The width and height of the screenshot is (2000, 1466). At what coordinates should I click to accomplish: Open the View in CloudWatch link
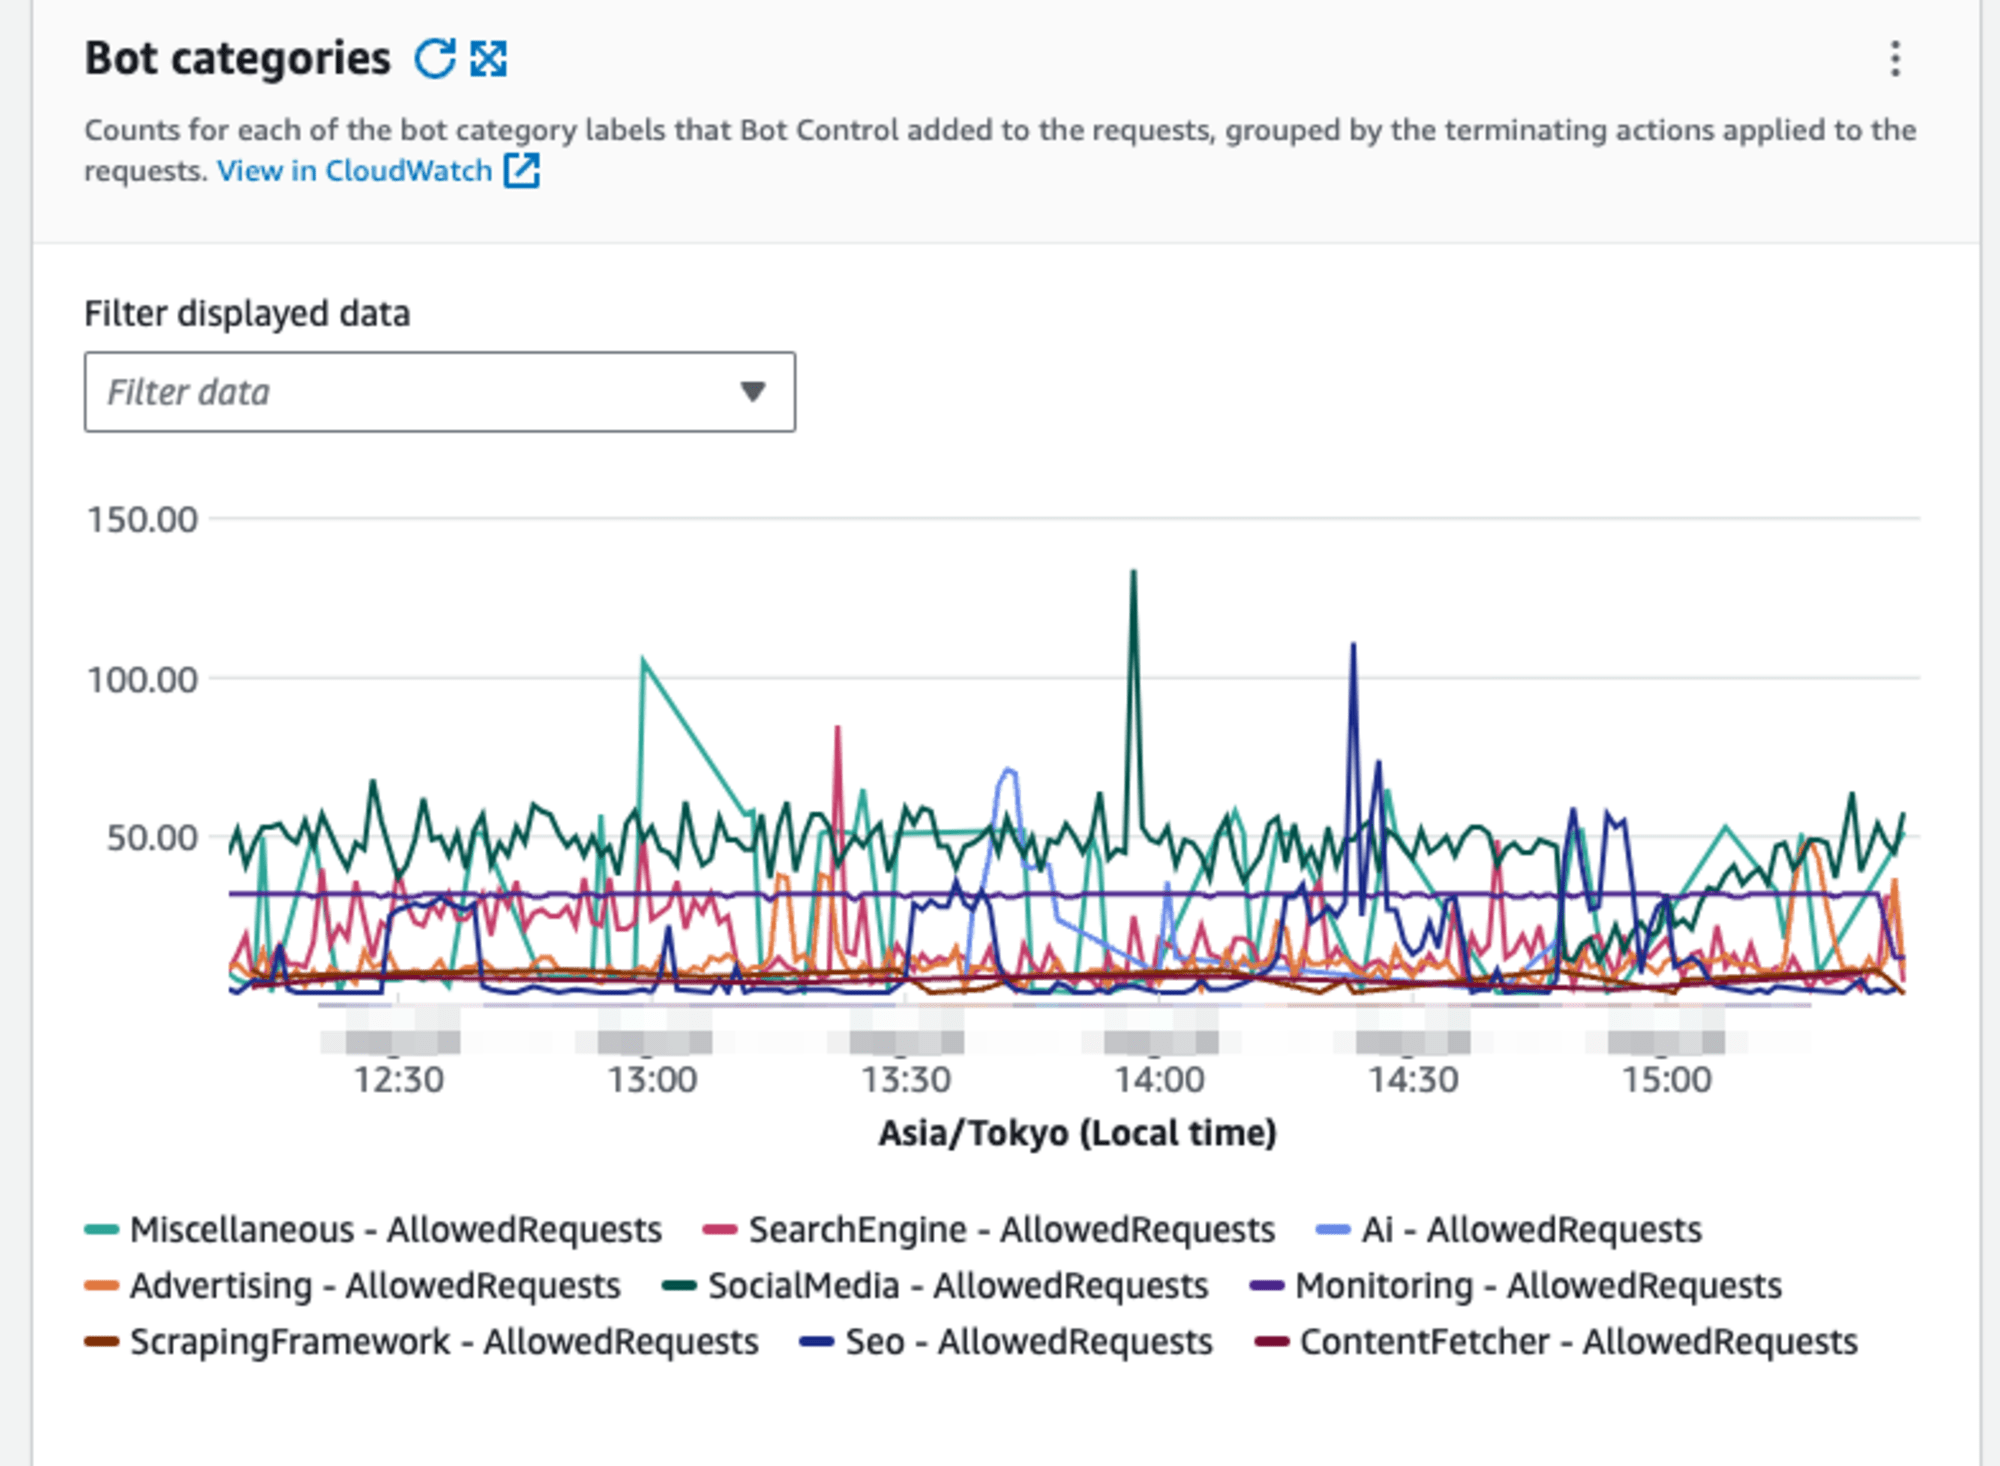pos(378,171)
